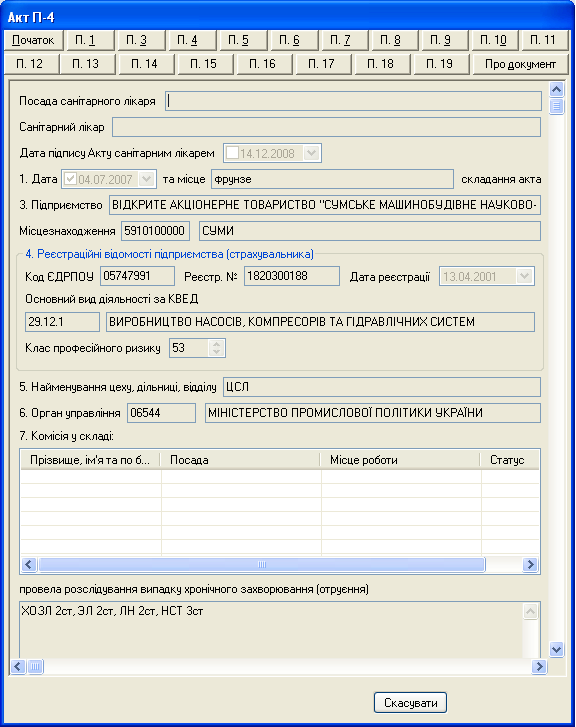The image size is (576, 727).
Task: Click КВЕД code field 29.12.1
Action: (x=62, y=322)
